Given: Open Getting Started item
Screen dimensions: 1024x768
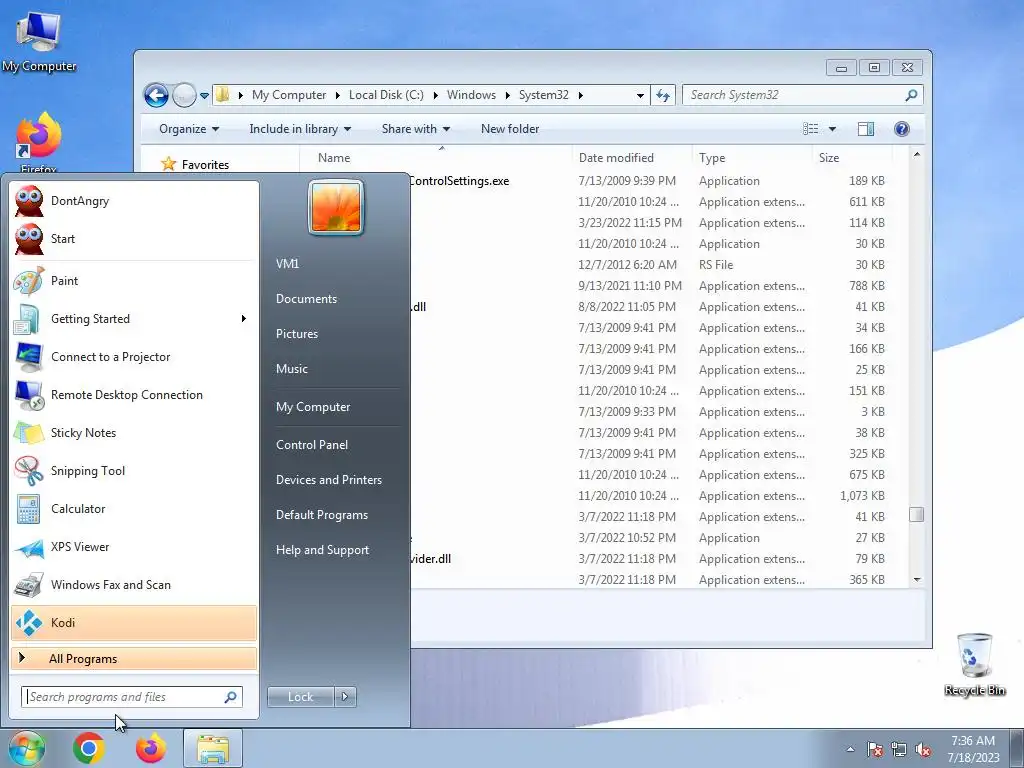Looking at the screenshot, I should (133, 319).
